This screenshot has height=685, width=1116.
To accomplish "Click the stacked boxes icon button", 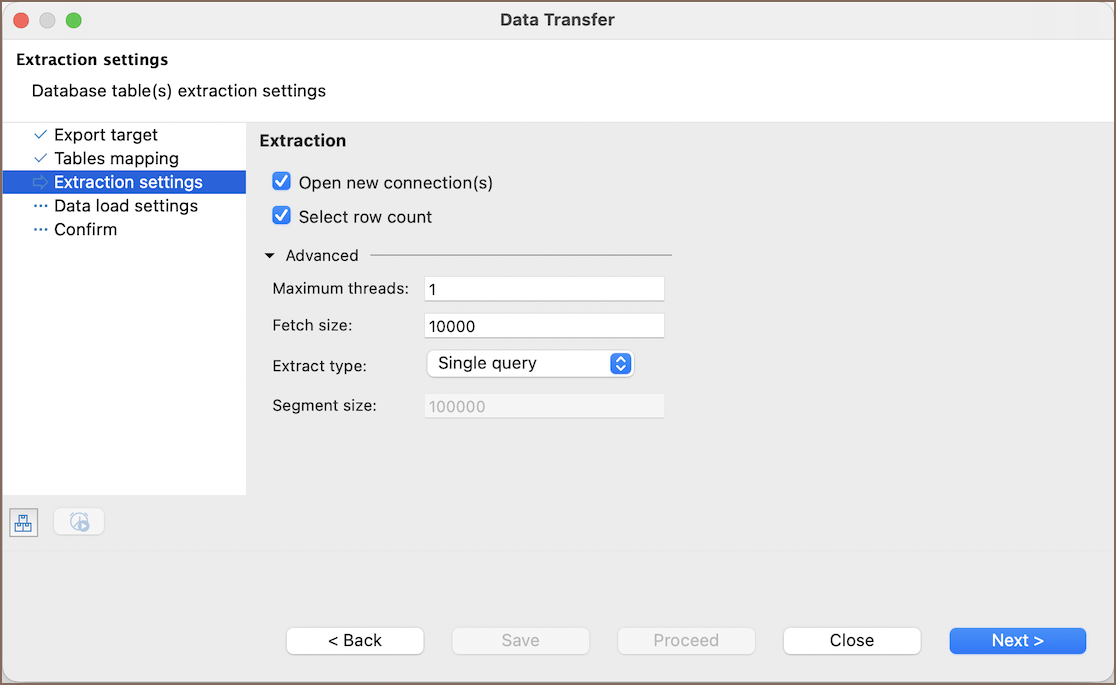I will [x=24, y=522].
